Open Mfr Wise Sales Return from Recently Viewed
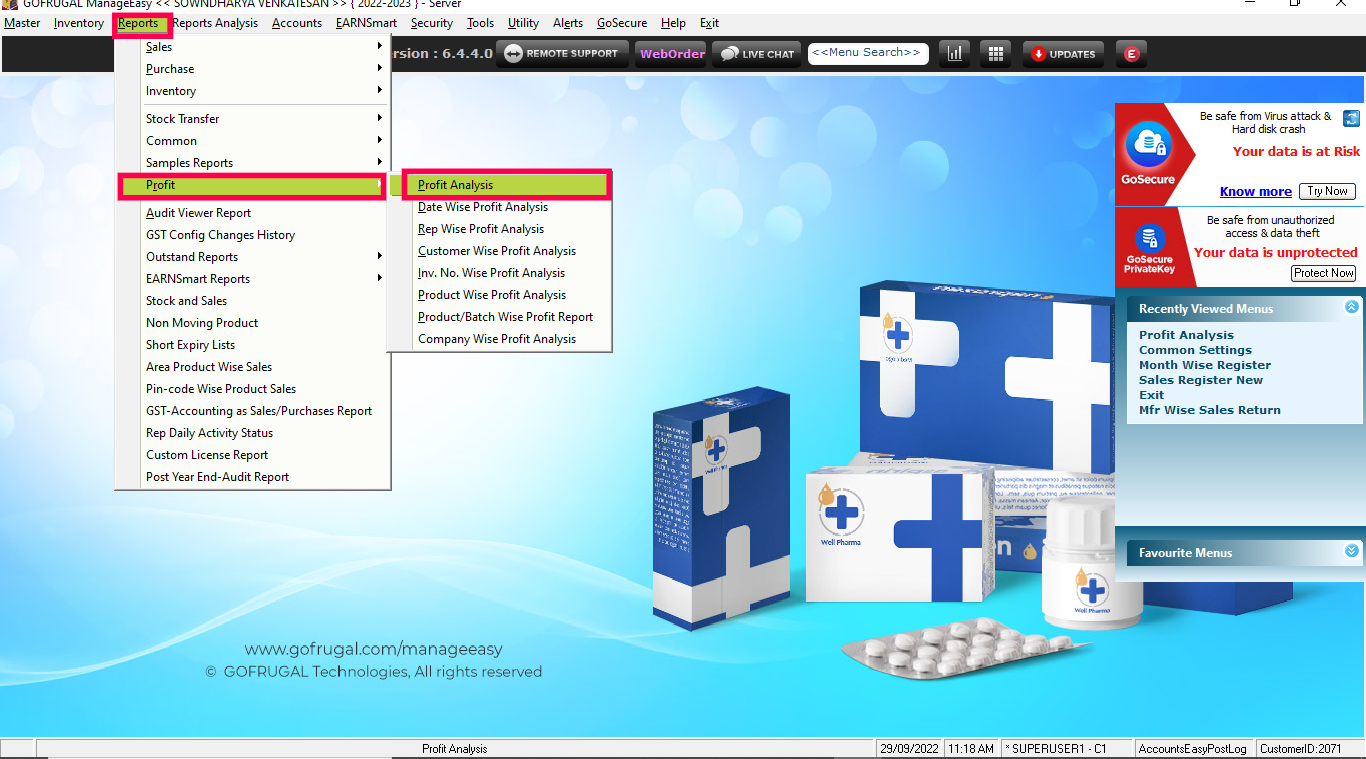1366x759 pixels. point(1210,410)
